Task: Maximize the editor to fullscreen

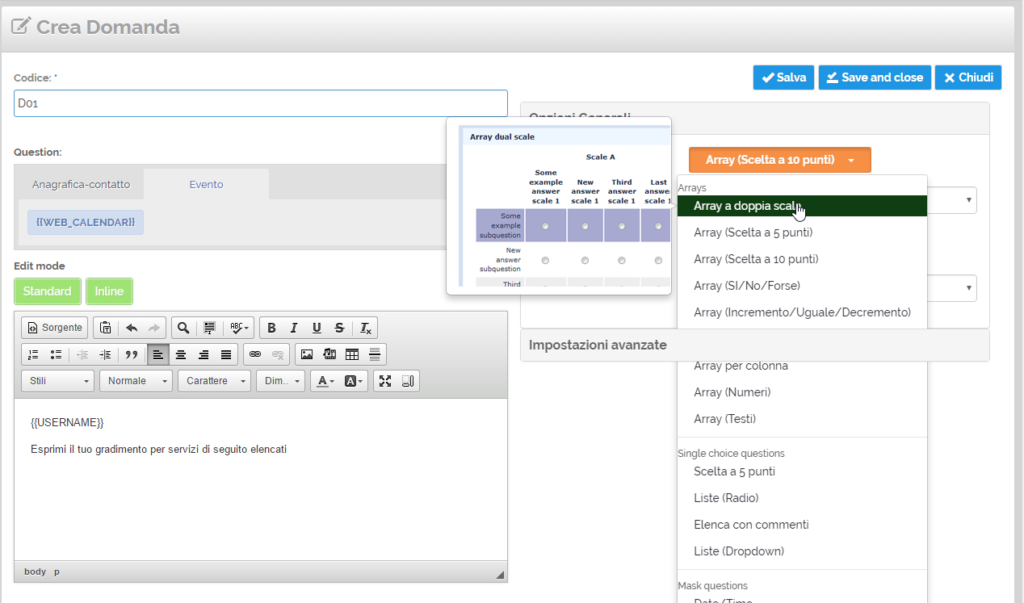Action: pyautogui.click(x=385, y=381)
